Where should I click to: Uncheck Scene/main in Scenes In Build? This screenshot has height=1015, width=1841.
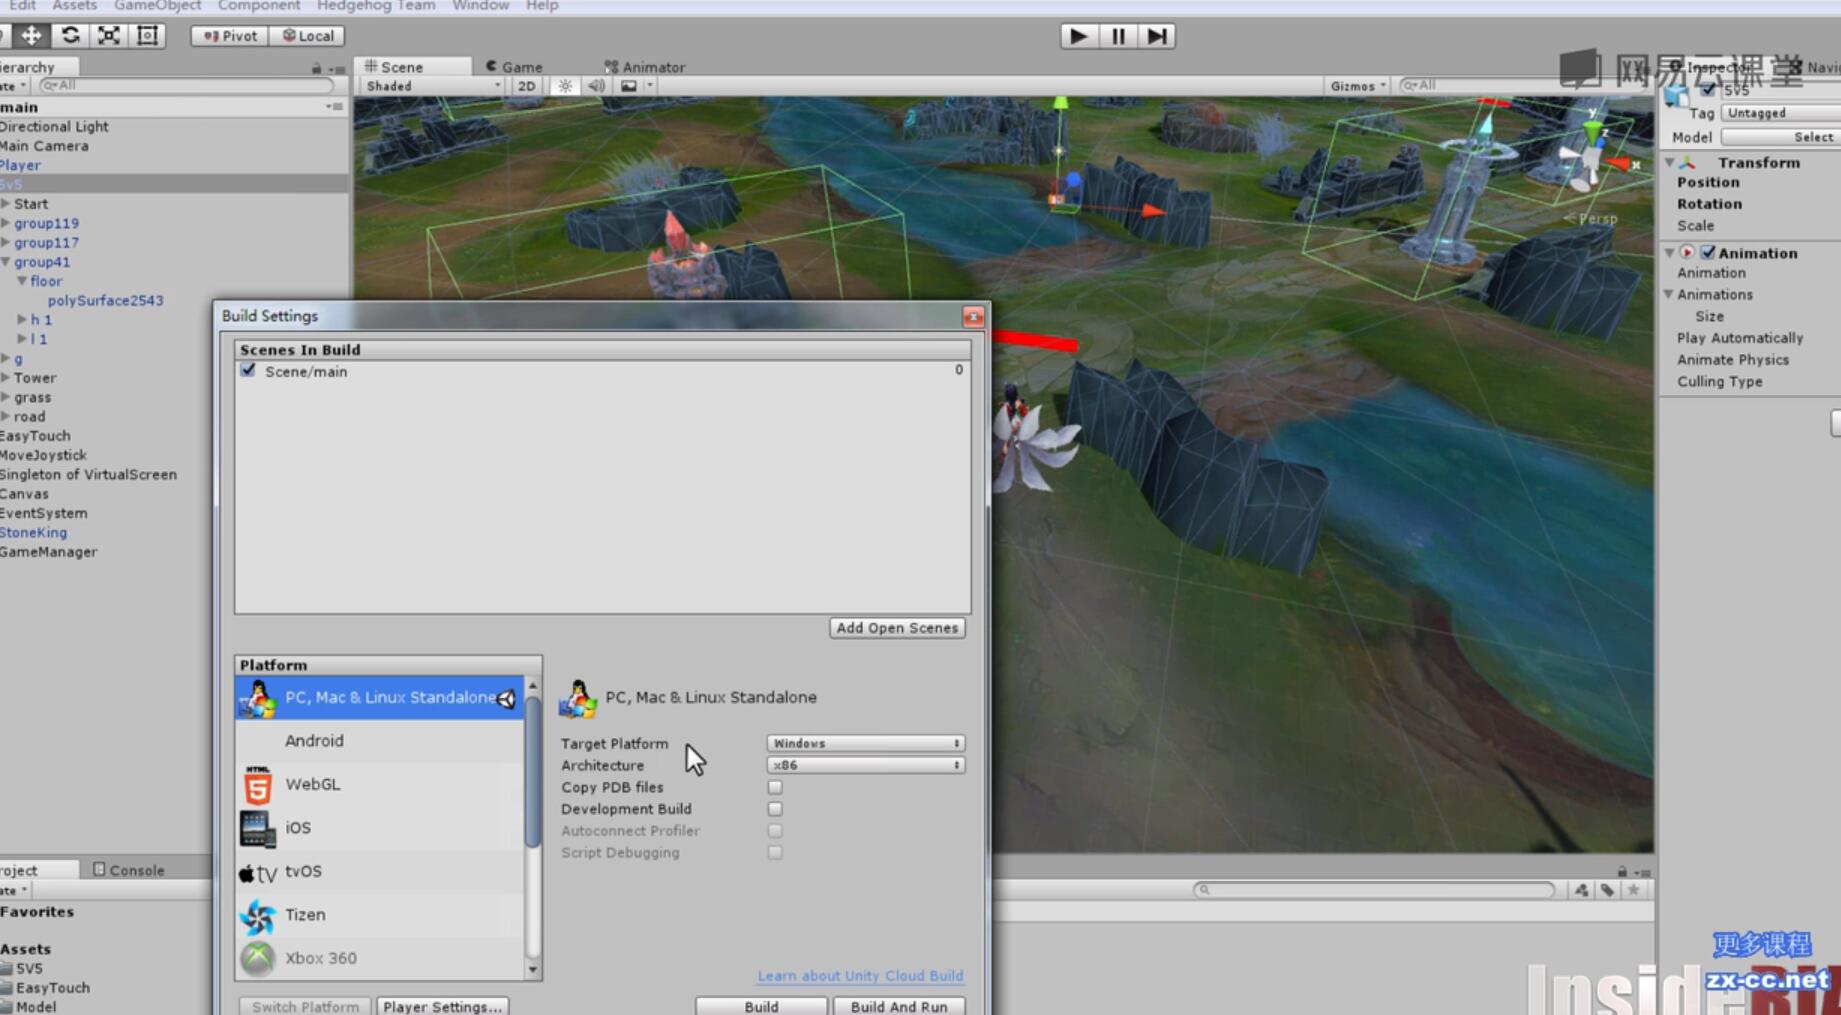248,370
